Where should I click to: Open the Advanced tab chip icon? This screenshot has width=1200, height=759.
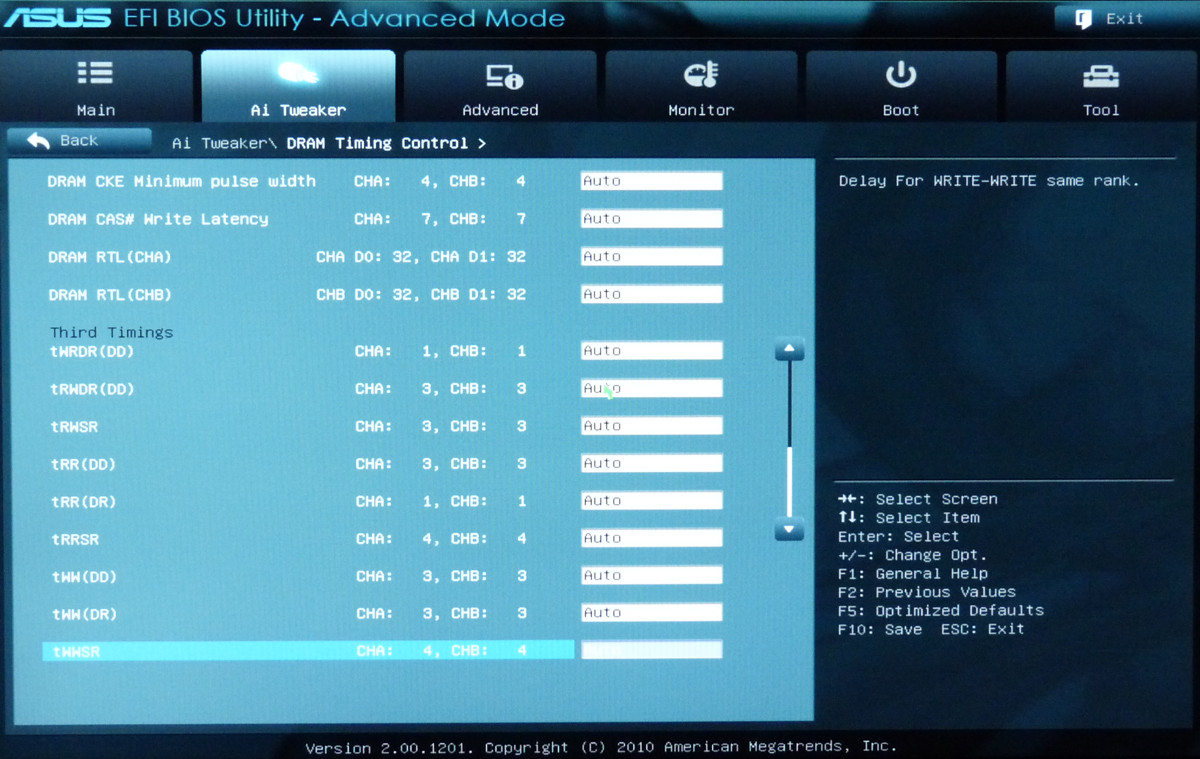point(504,75)
